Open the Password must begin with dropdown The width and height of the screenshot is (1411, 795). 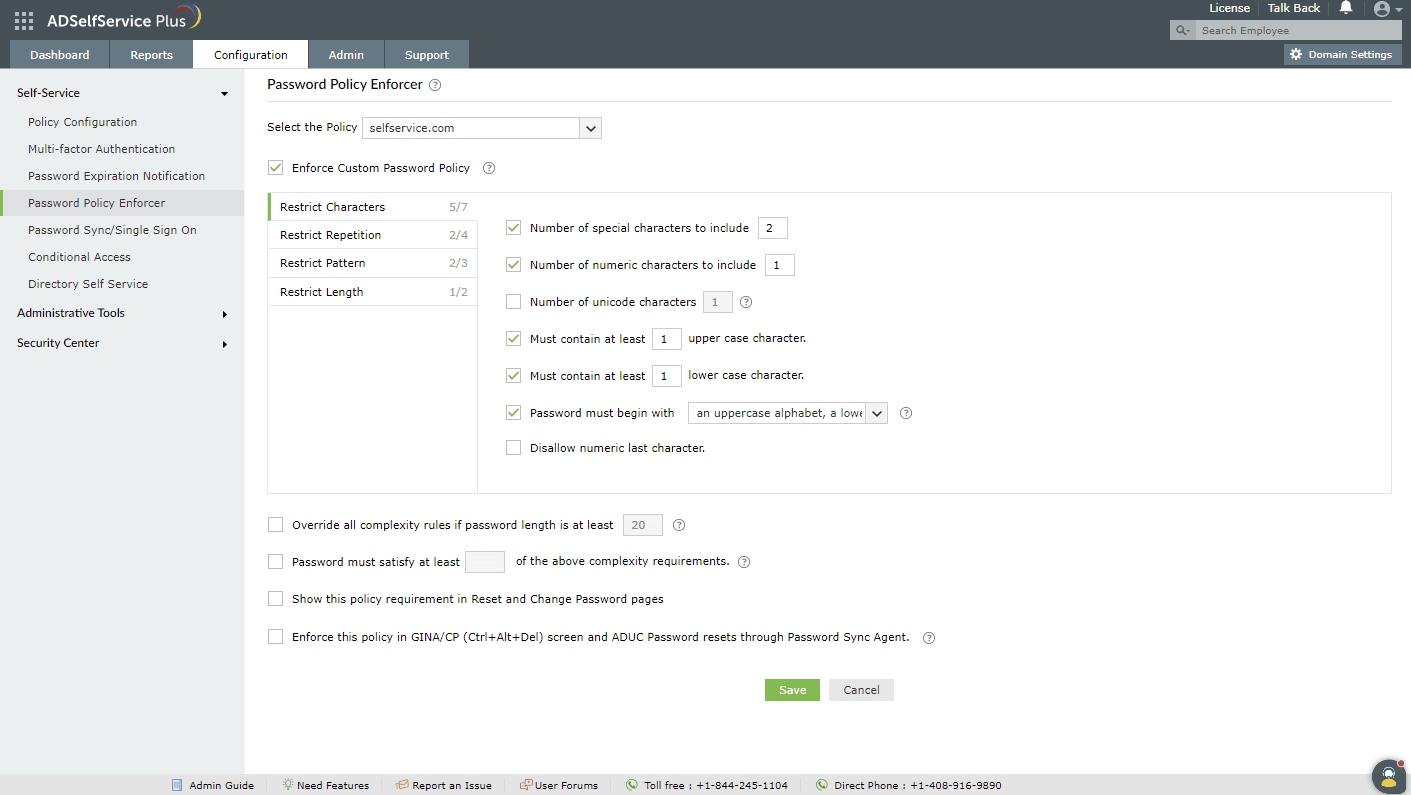[876, 412]
